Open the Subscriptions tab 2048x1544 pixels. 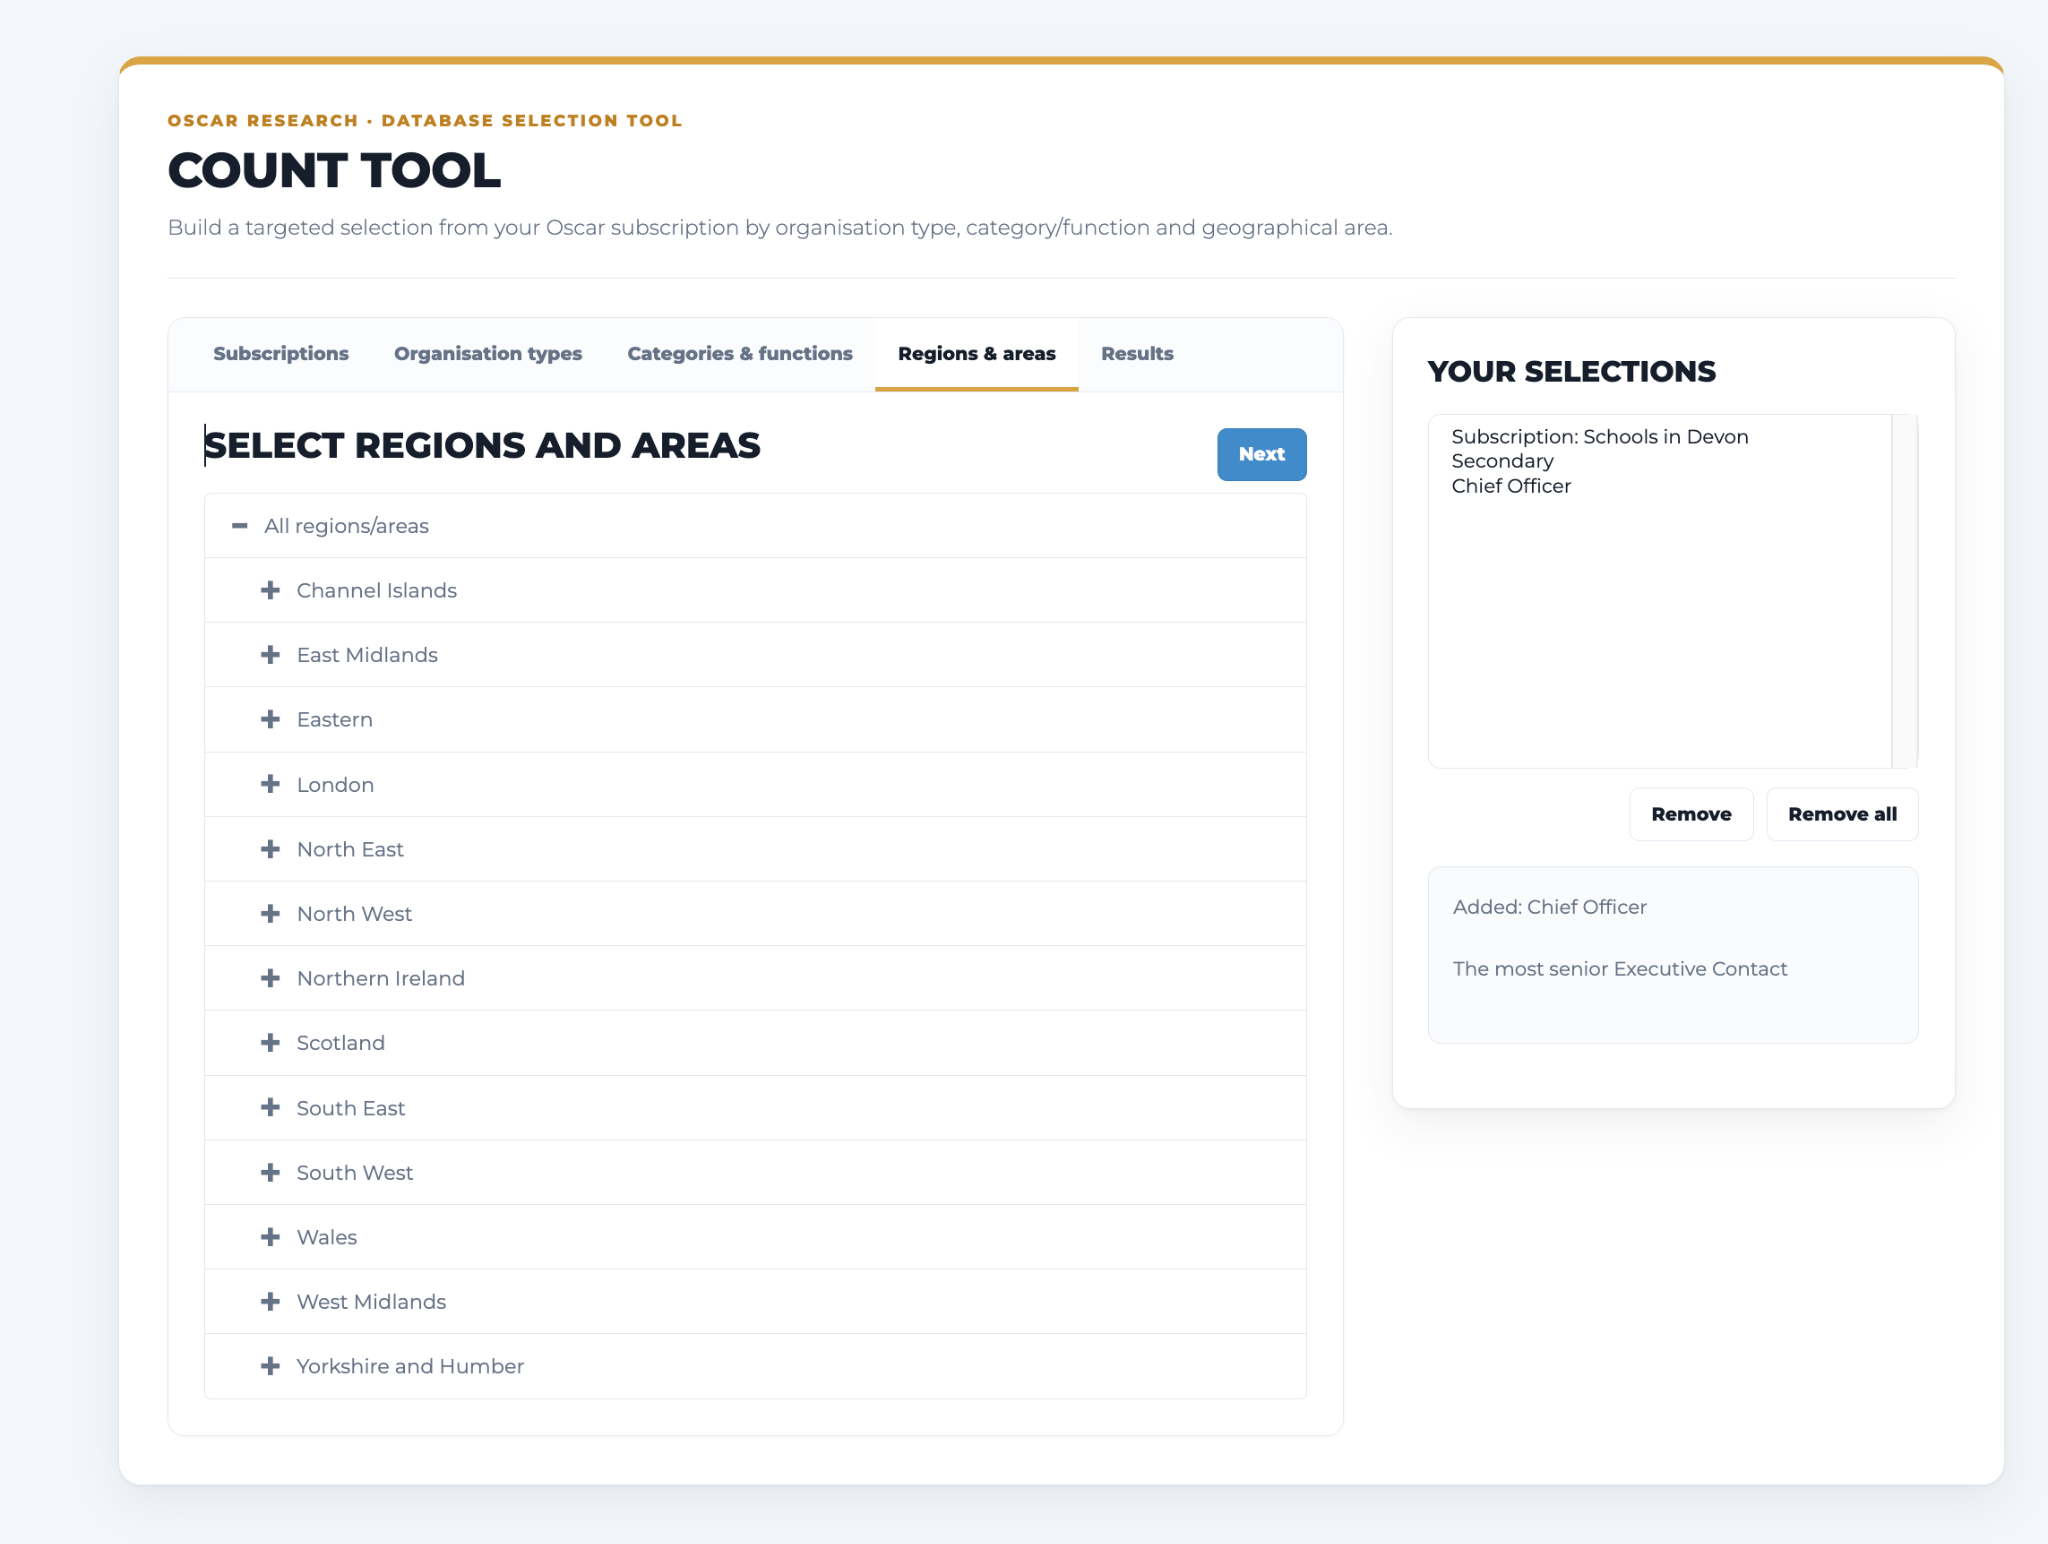tap(281, 354)
